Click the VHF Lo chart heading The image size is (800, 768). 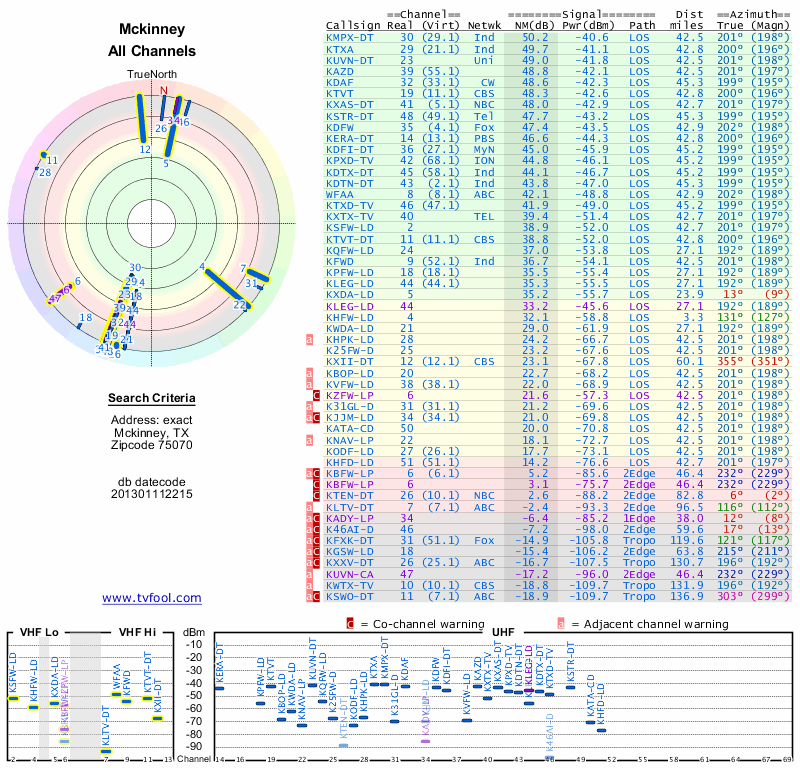pyautogui.click(x=39, y=632)
